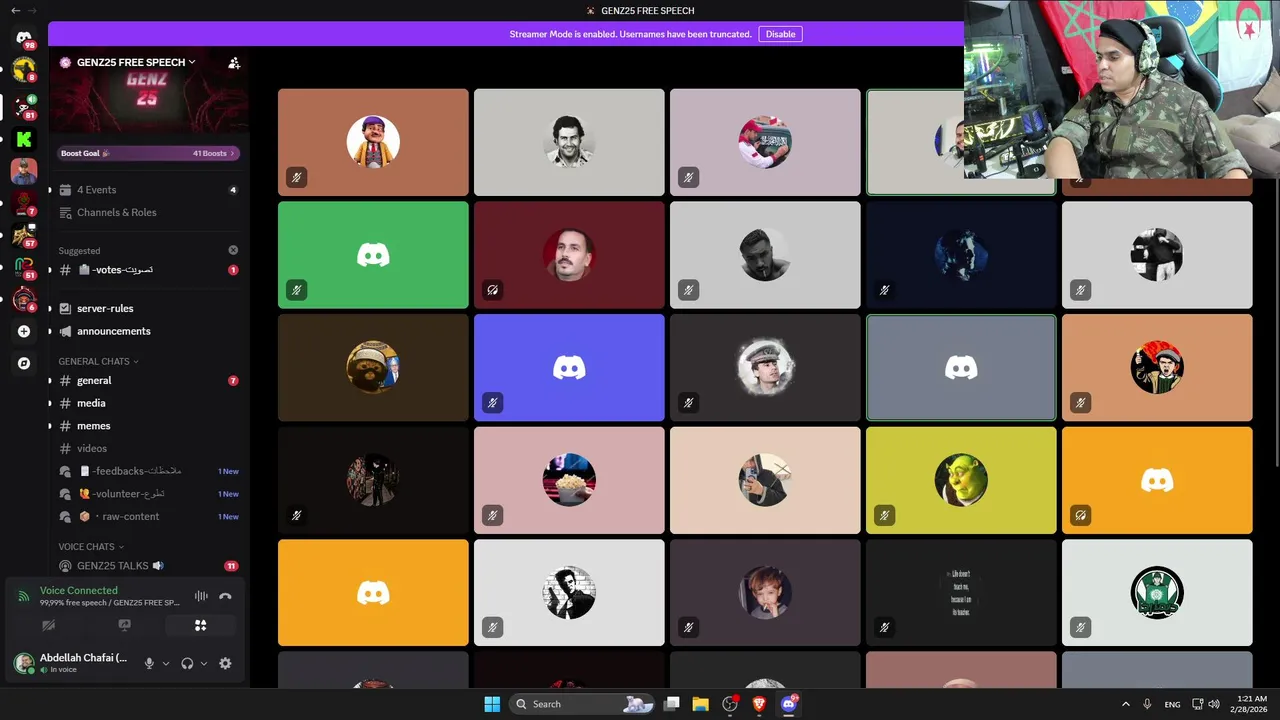Click the taskbar microphone tray icon

coord(1147,704)
